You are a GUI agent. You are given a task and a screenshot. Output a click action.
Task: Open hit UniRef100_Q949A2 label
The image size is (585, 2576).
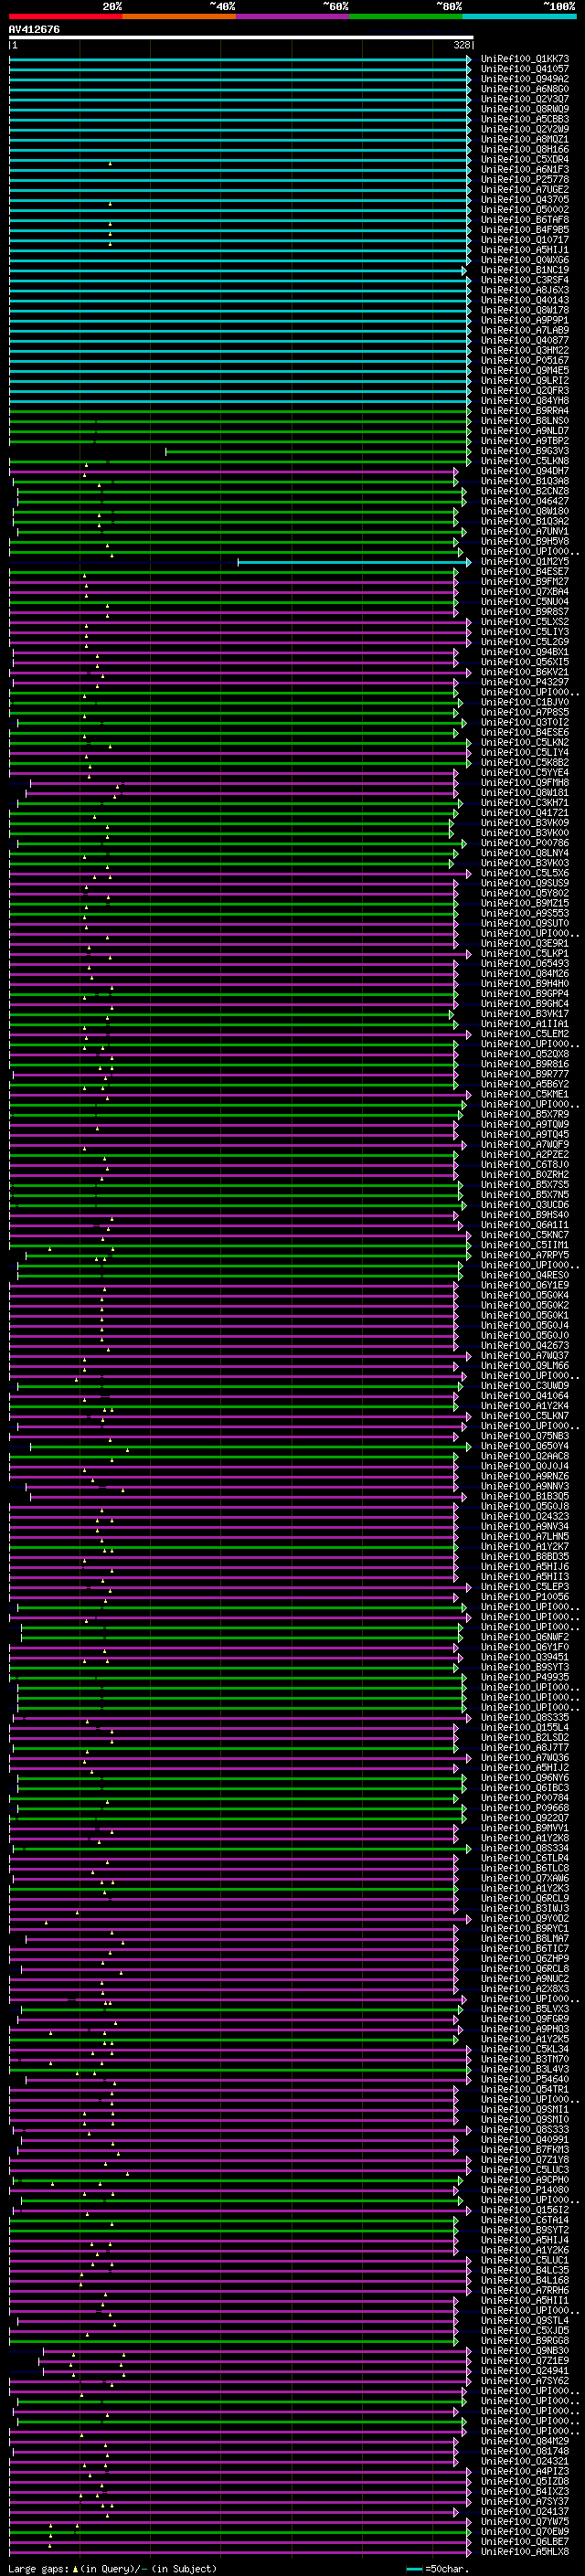[525, 79]
